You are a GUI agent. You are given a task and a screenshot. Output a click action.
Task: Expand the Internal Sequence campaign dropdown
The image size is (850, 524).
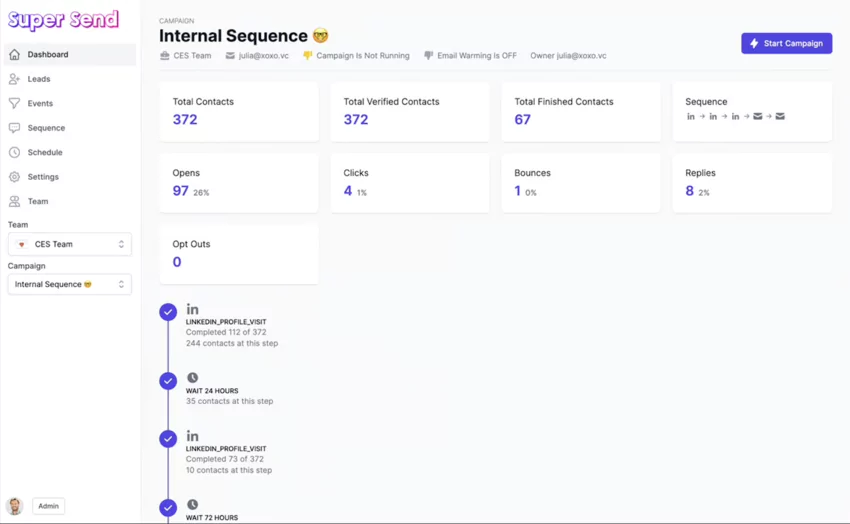click(69, 284)
